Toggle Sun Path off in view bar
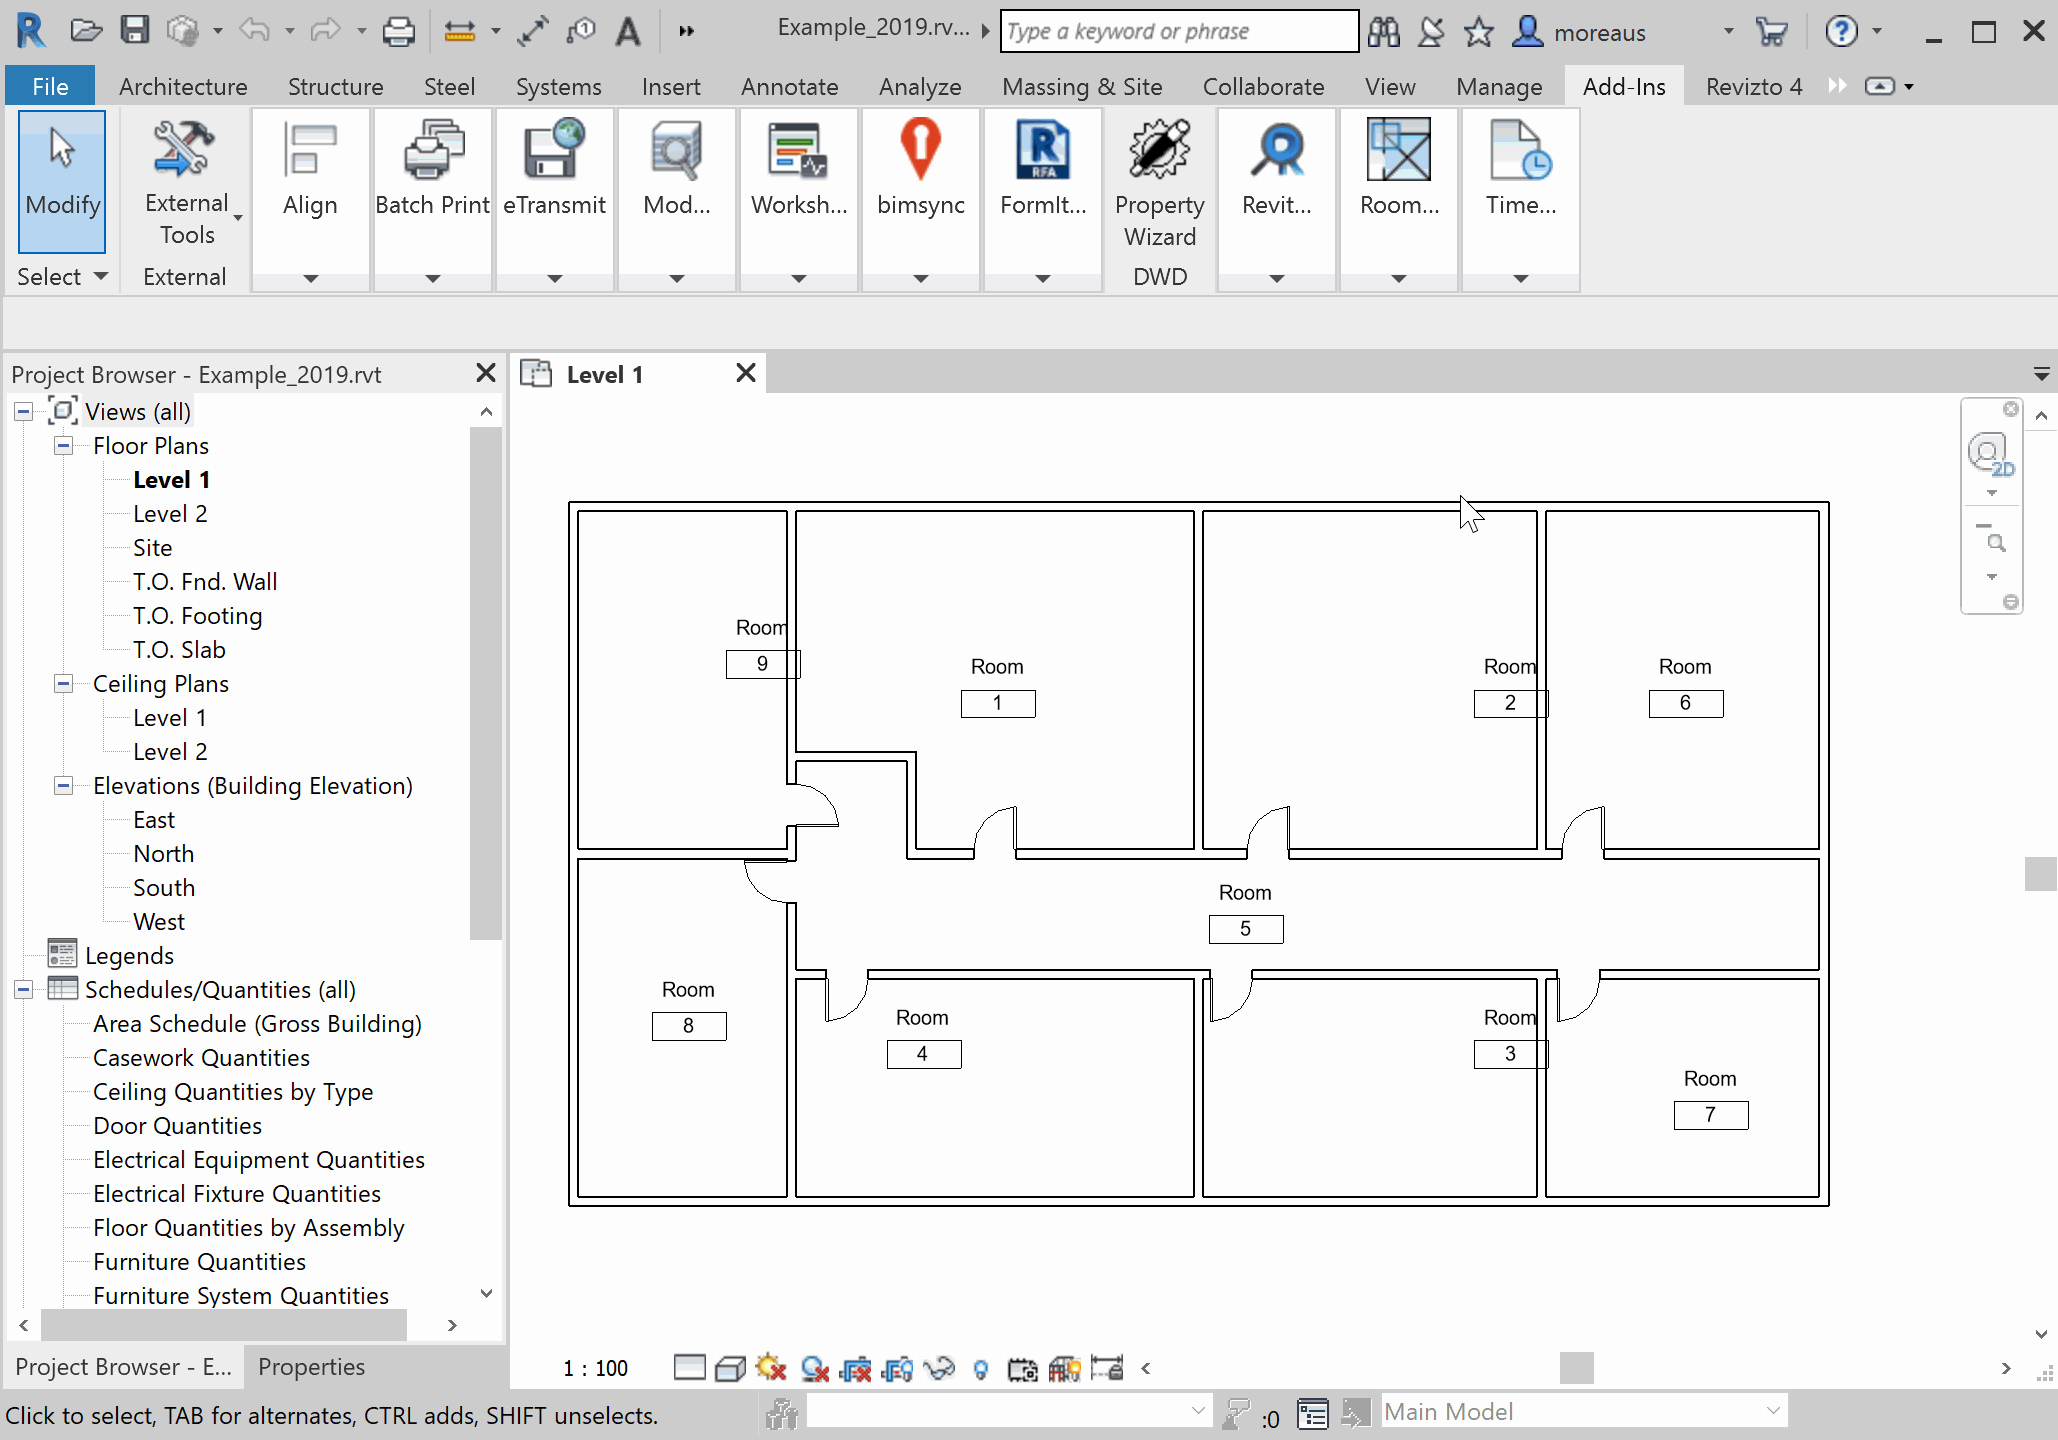Image resolution: width=2058 pixels, height=1440 pixels. tap(772, 1368)
